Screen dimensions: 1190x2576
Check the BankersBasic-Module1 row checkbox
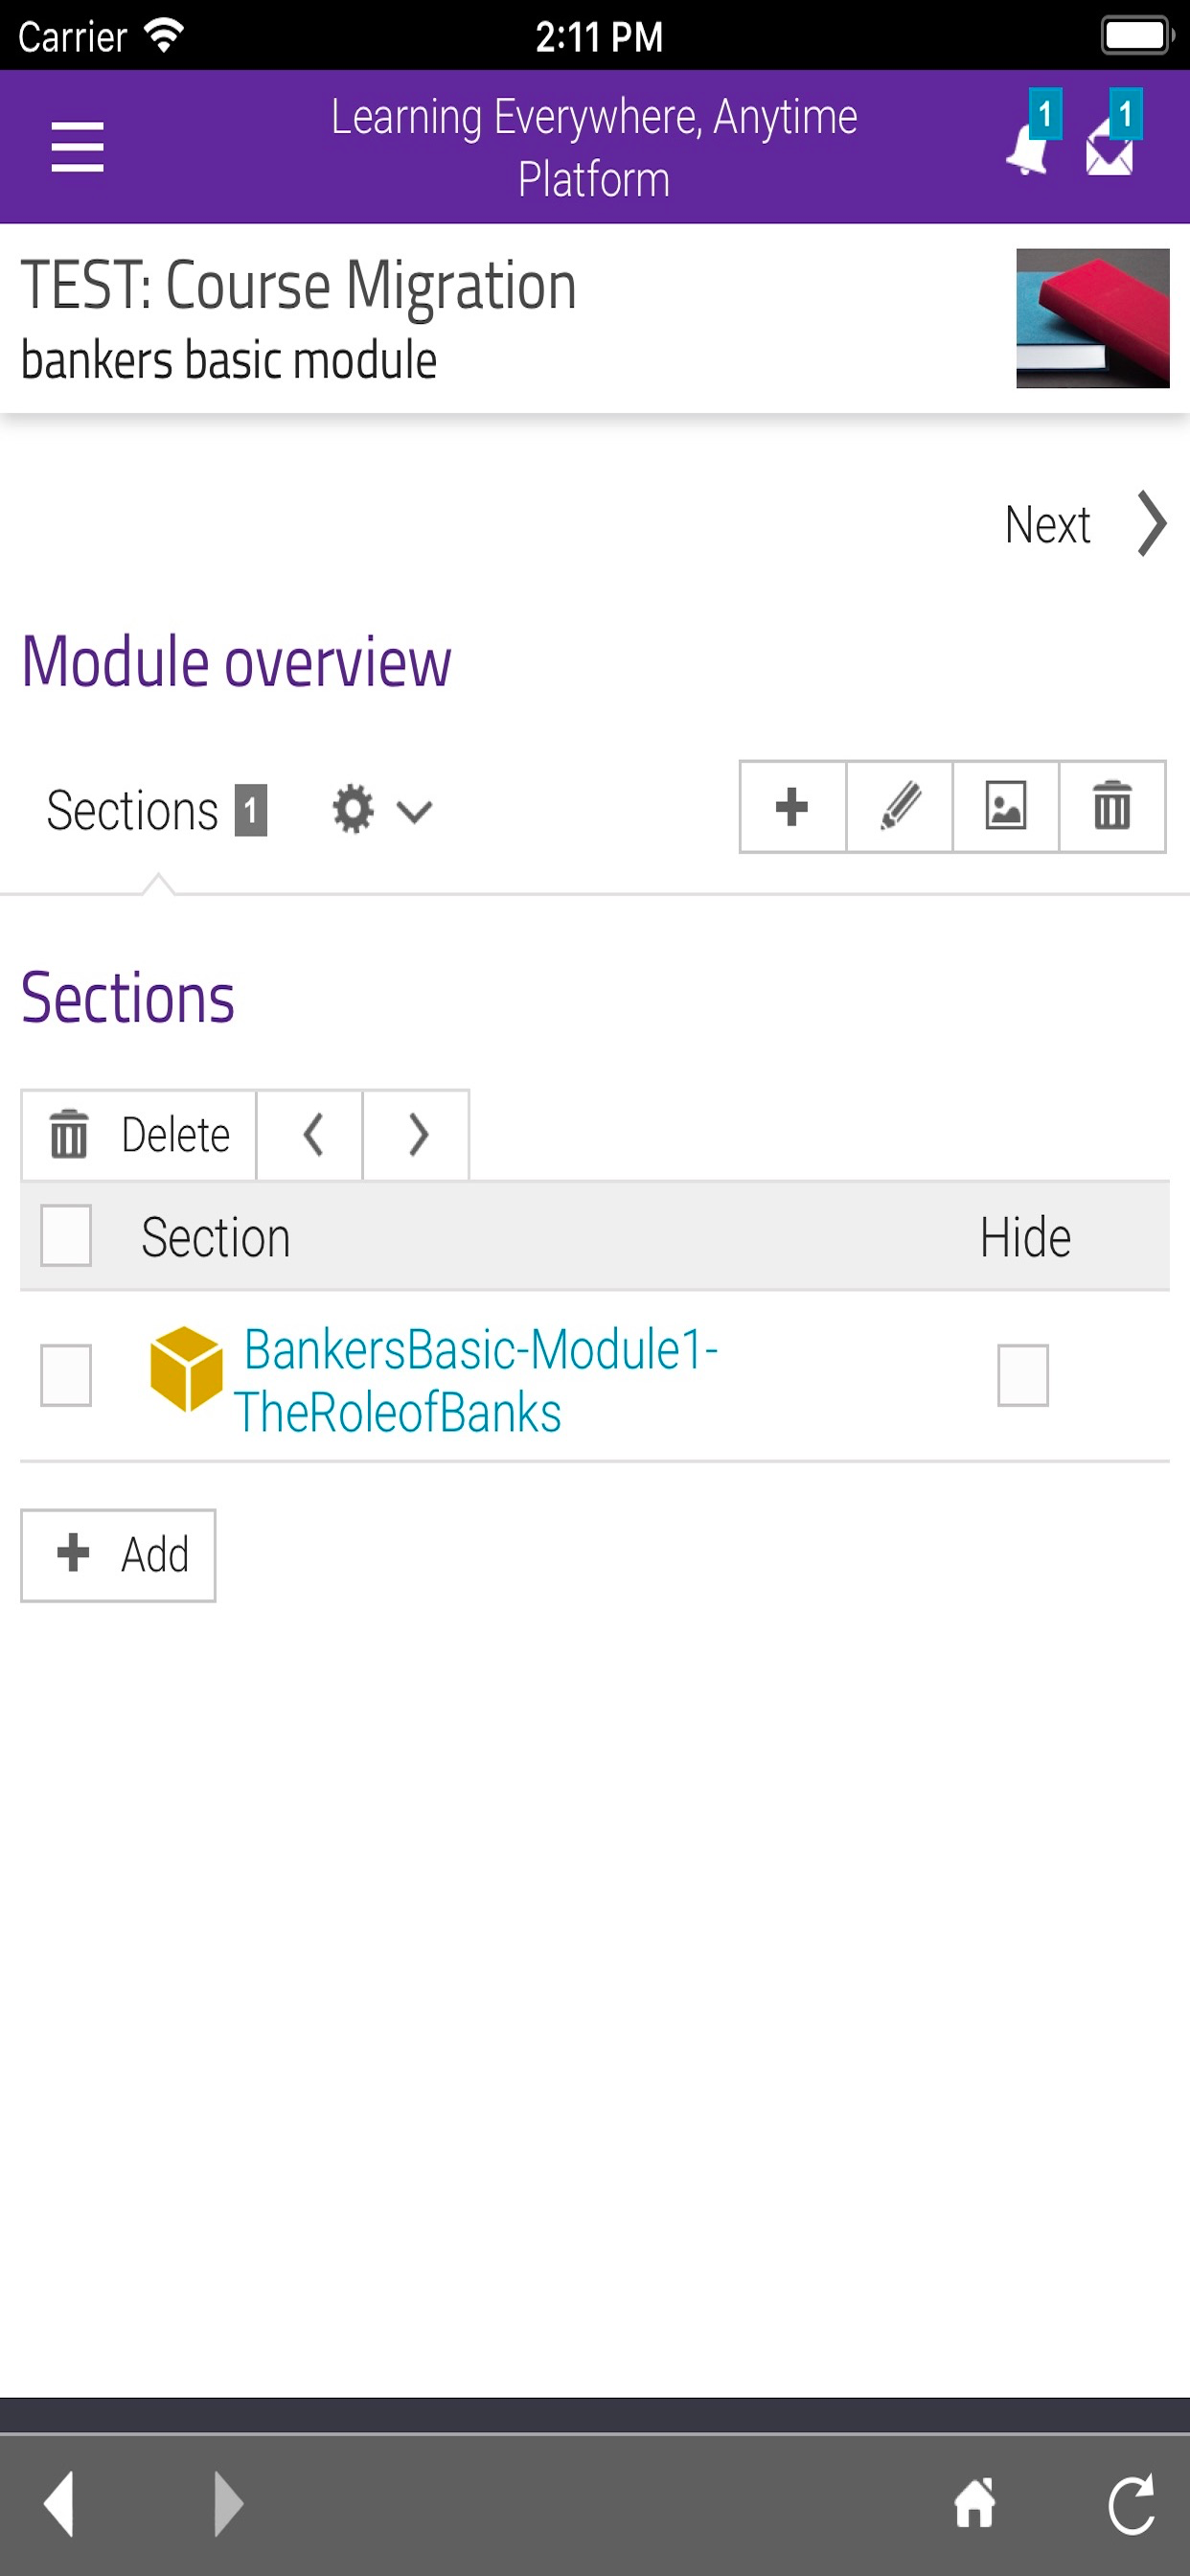coord(66,1376)
